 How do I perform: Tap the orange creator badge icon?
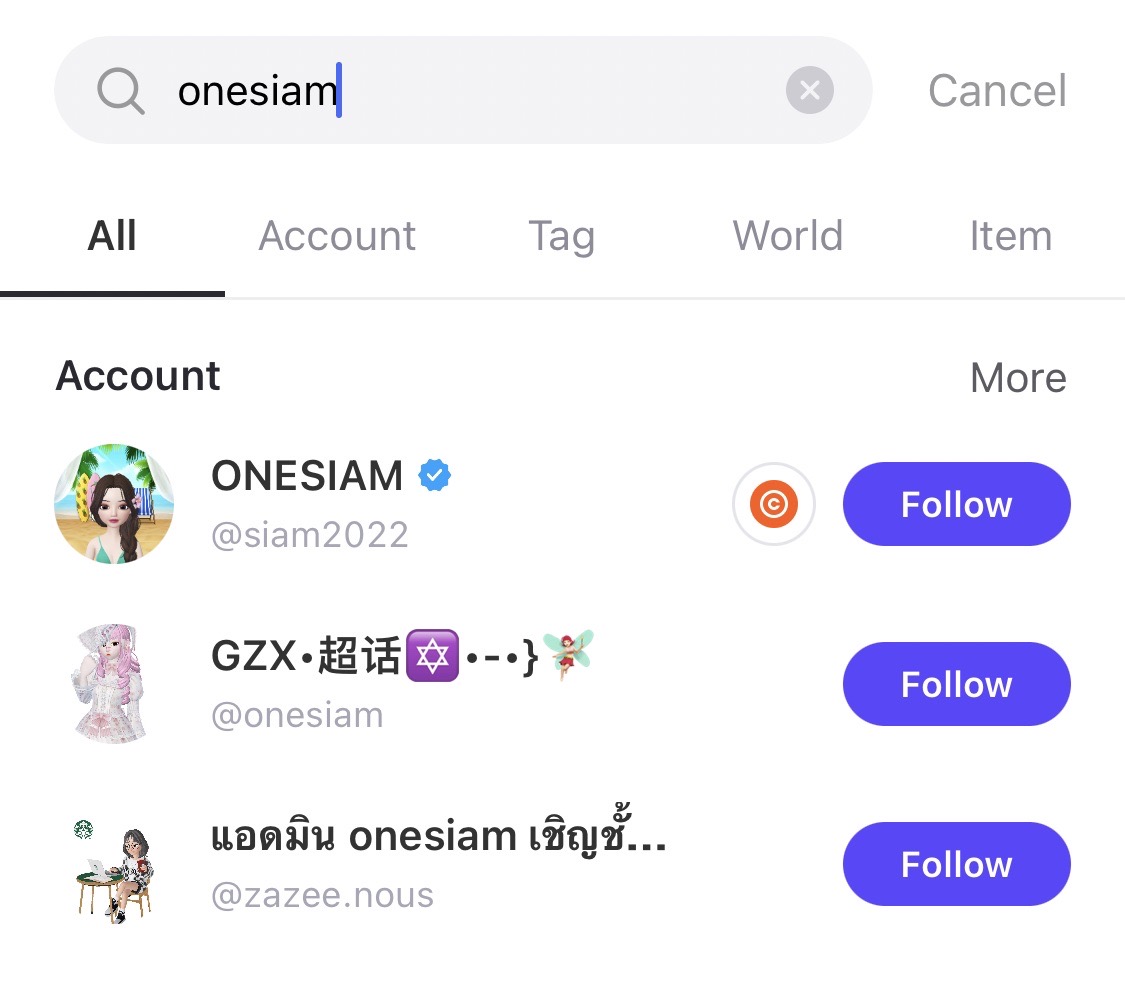pyautogui.click(x=773, y=505)
